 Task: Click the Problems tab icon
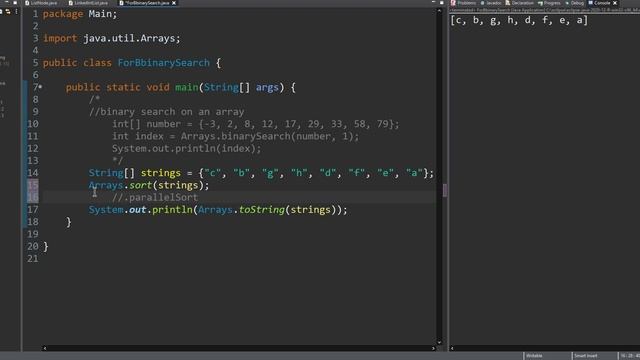pyautogui.click(x=453, y=3)
